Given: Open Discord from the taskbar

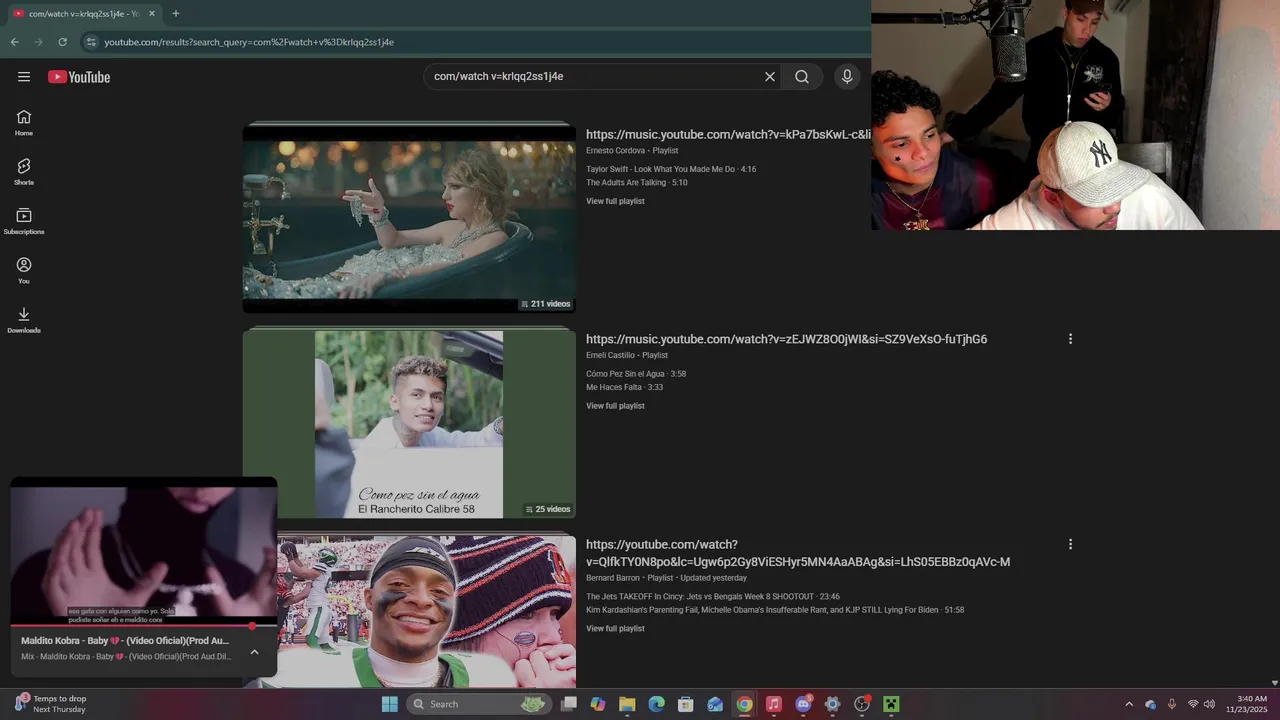Looking at the screenshot, I should [x=803, y=704].
